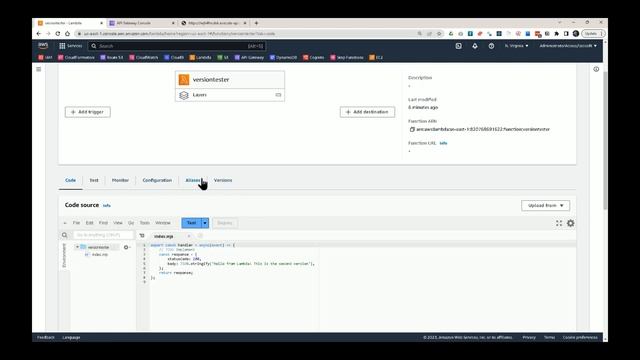Open the AWS help question mark icon
The height and width of the screenshot is (360, 640).
tap(491, 46)
